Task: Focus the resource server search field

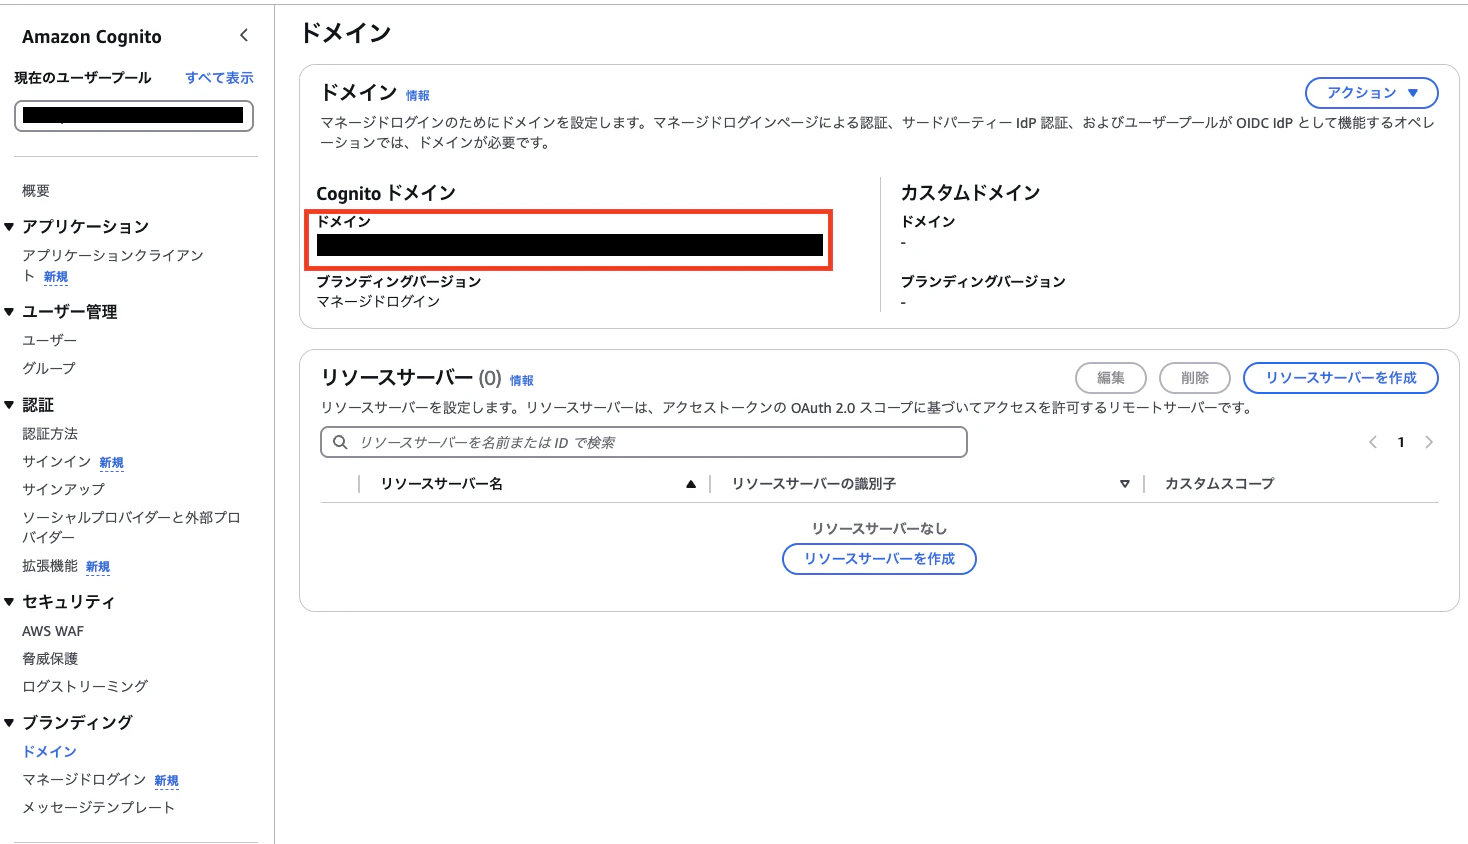Action: coord(644,442)
